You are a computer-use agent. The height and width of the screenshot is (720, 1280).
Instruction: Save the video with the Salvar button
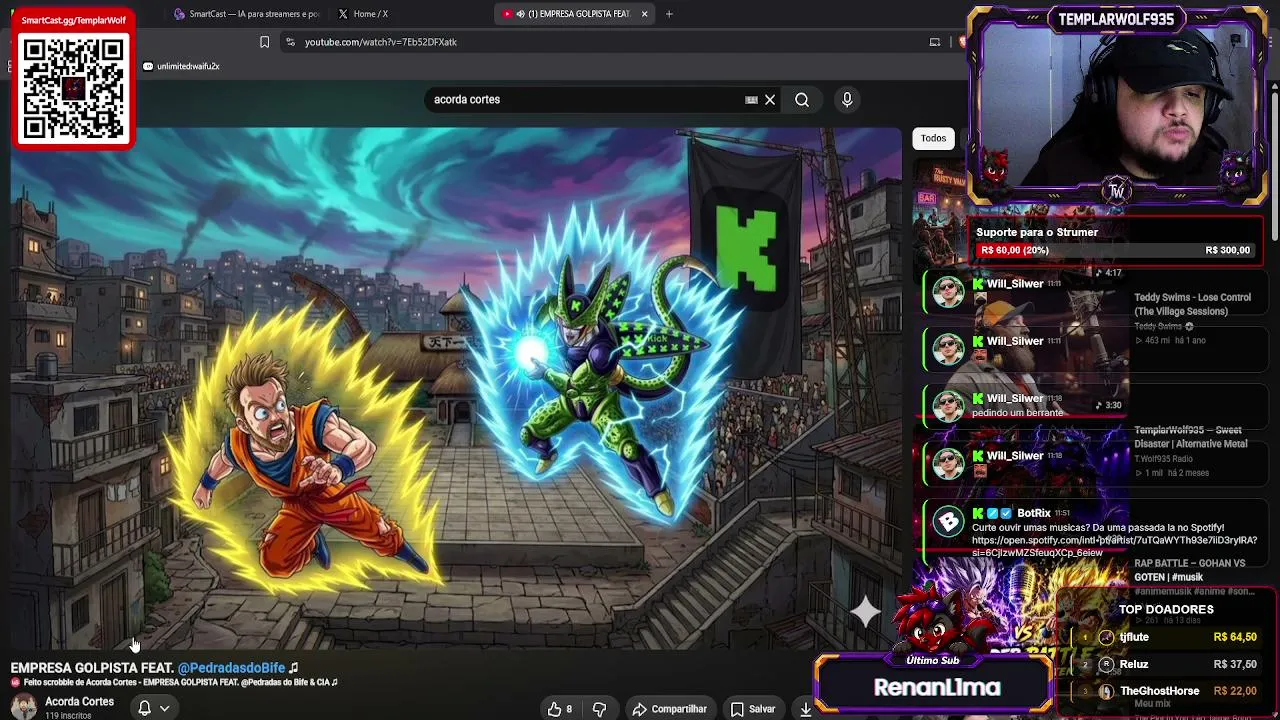click(x=753, y=709)
